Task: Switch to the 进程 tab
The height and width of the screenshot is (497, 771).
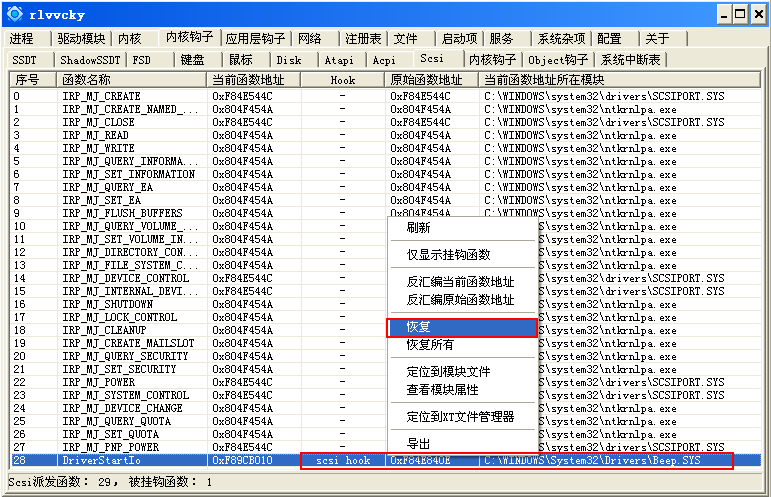Action: [22, 39]
